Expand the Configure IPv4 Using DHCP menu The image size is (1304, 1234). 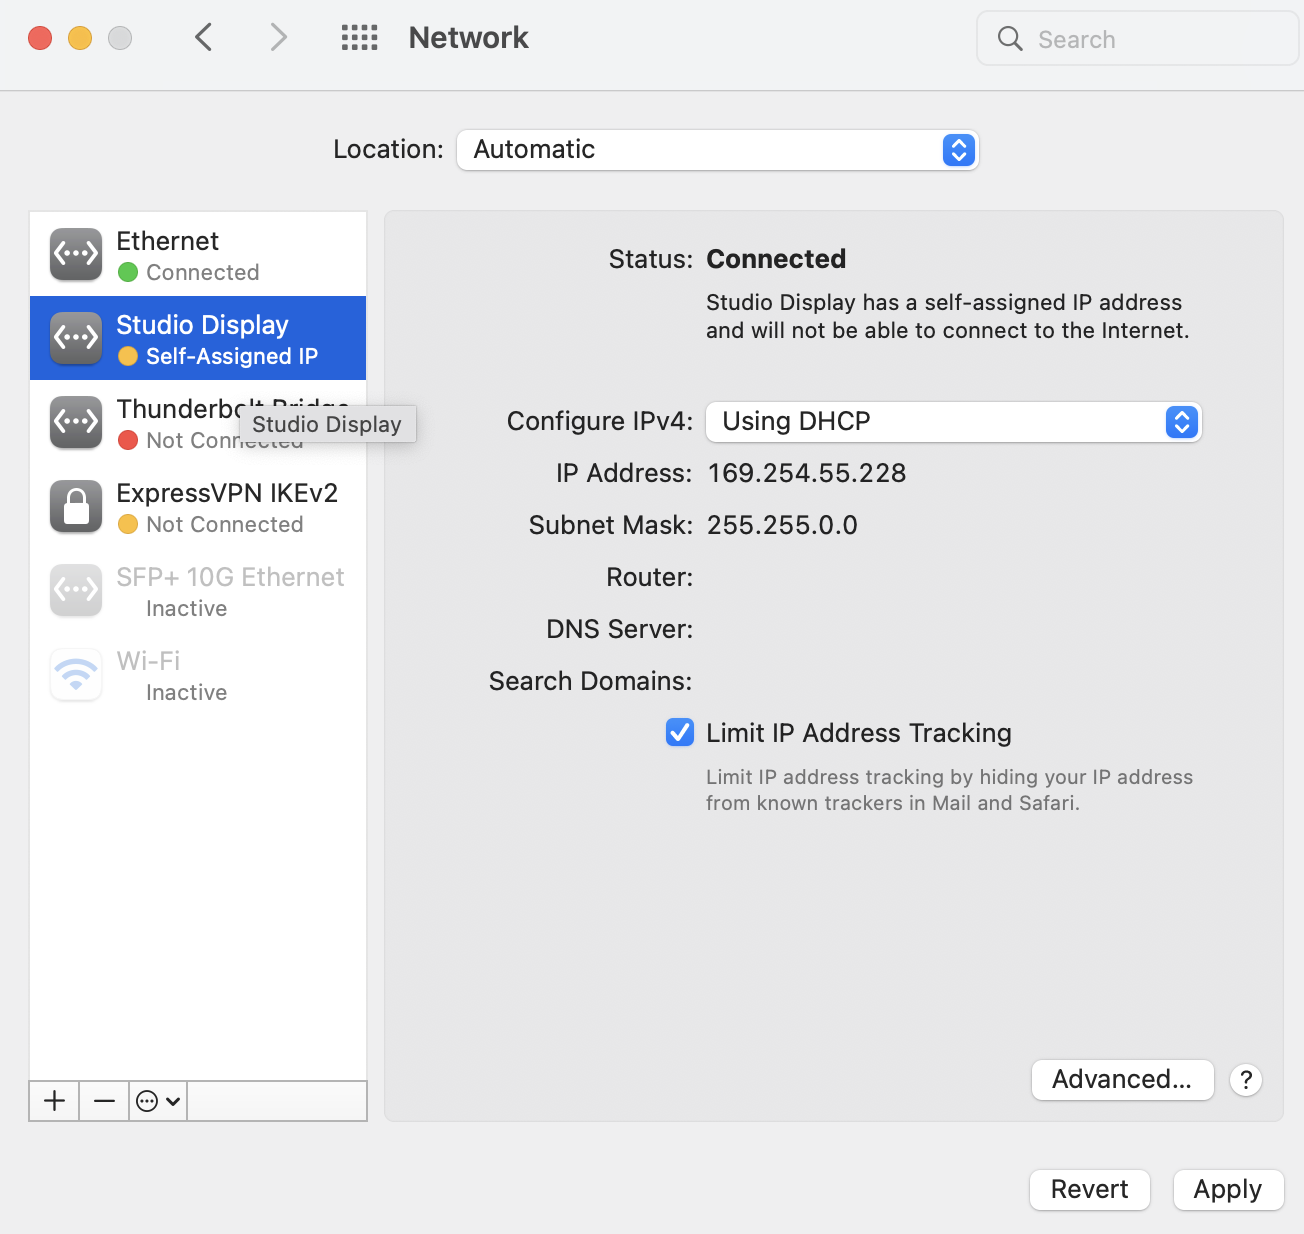click(953, 422)
